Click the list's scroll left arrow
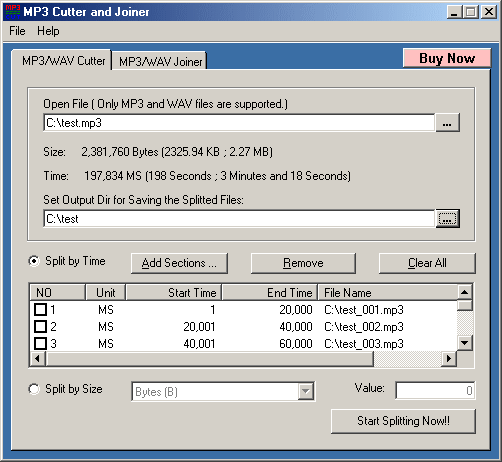The width and height of the screenshot is (502, 462). 38,359
